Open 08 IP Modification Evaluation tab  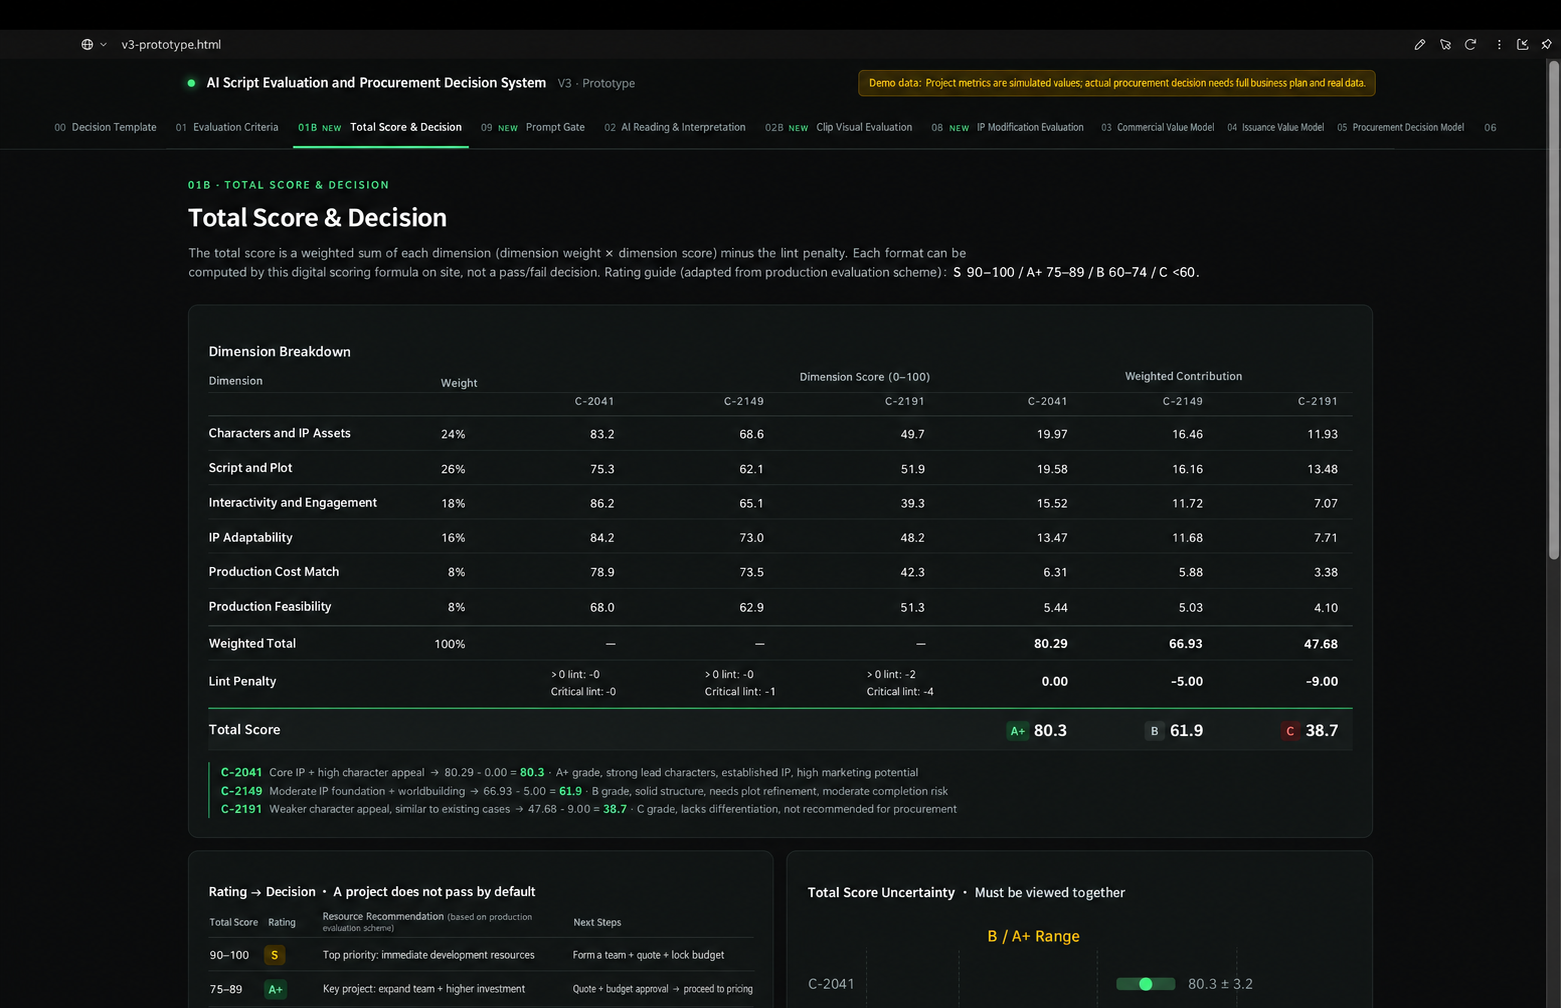point(1007,127)
